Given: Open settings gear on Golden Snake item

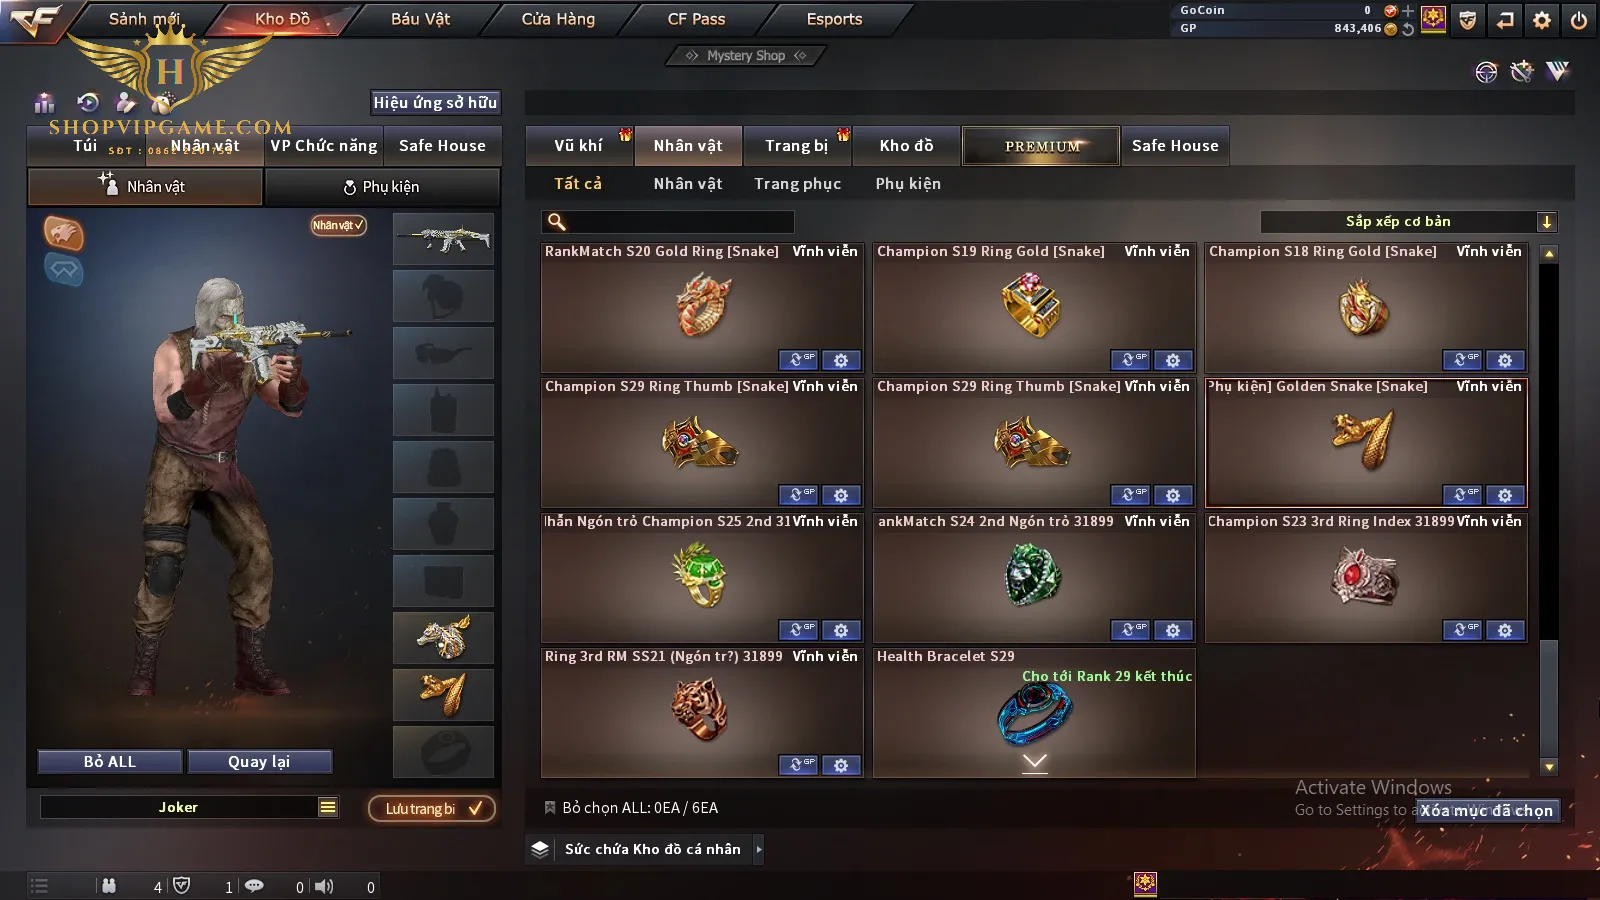Looking at the screenshot, I should 1505,495.
